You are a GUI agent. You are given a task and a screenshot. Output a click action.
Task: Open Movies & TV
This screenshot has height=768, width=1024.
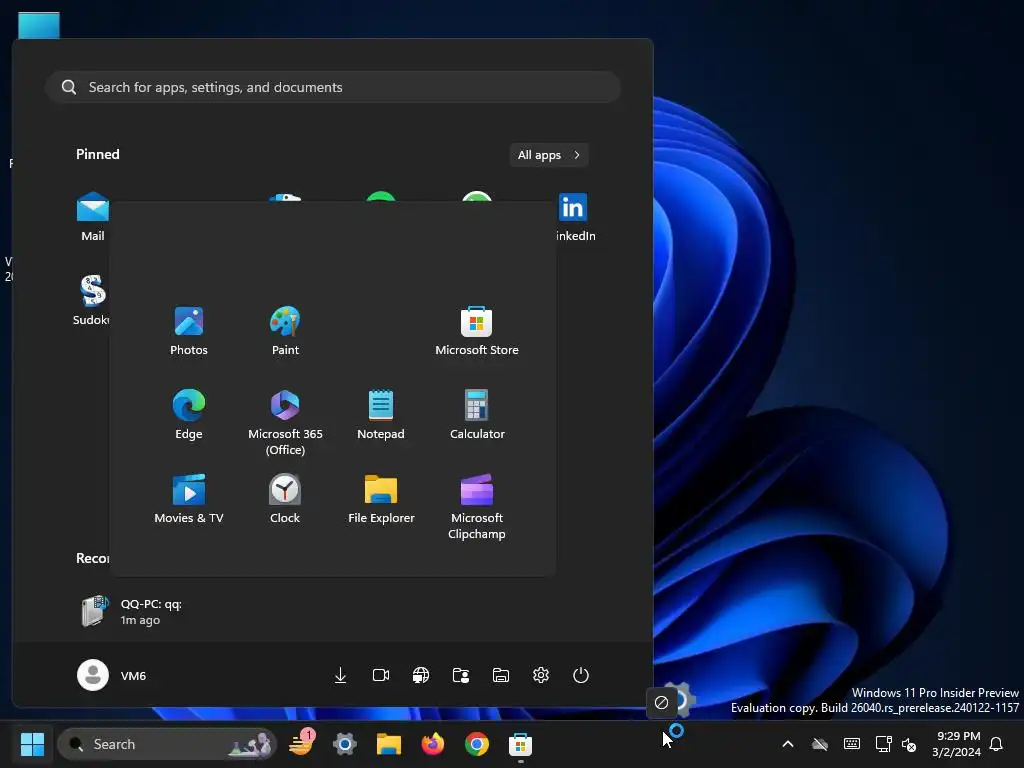189,499
